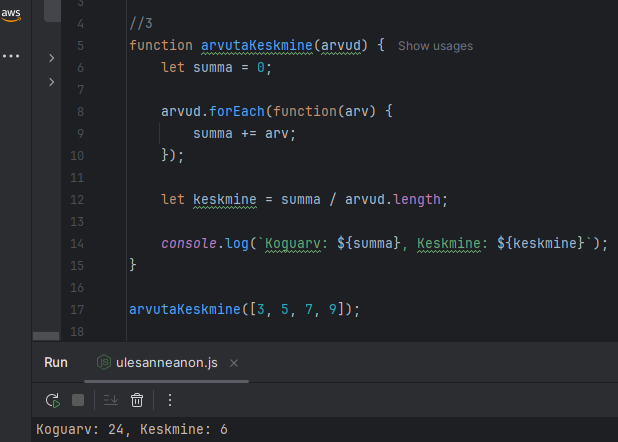Viewport: 618px width, 442px height.
Task: Expand the second collapsed project tree node
Action: [x=51, y=82]
